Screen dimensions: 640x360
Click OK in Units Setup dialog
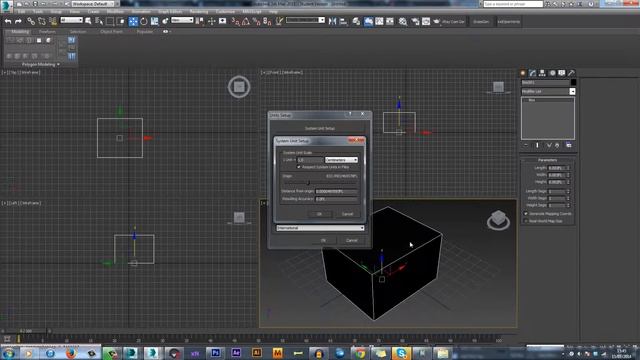(x=323, y=240)
